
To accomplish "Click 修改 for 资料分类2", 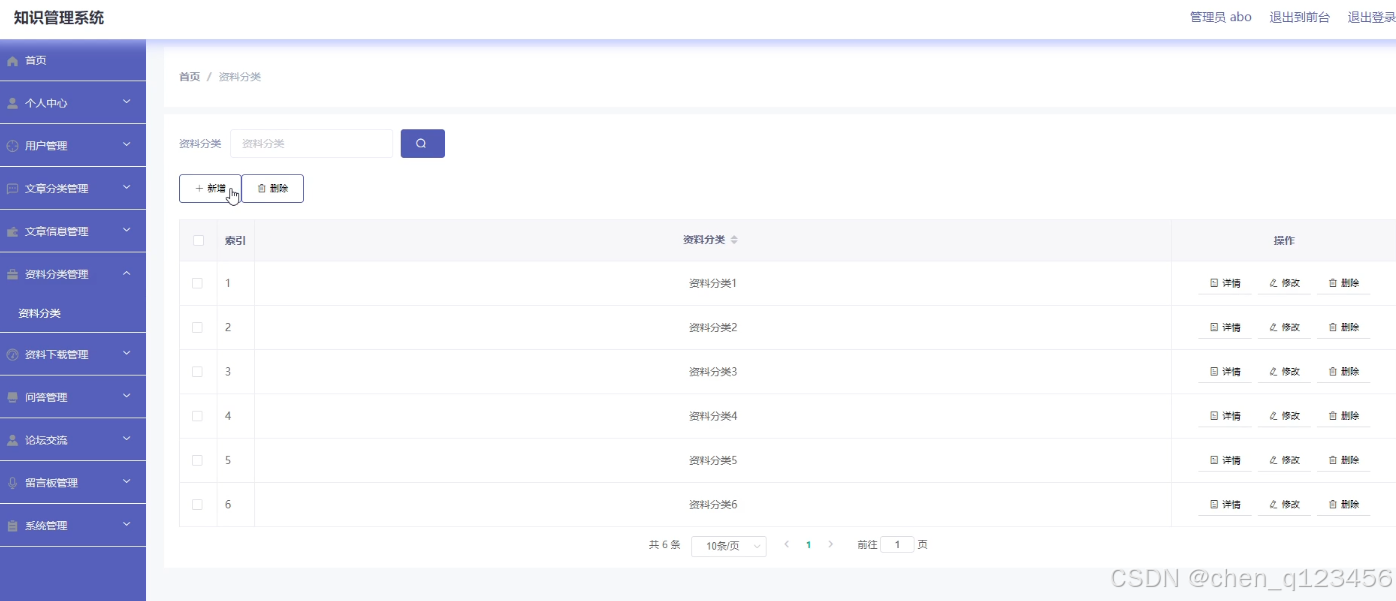I will pyautogui.click(x=1284, y=328).
